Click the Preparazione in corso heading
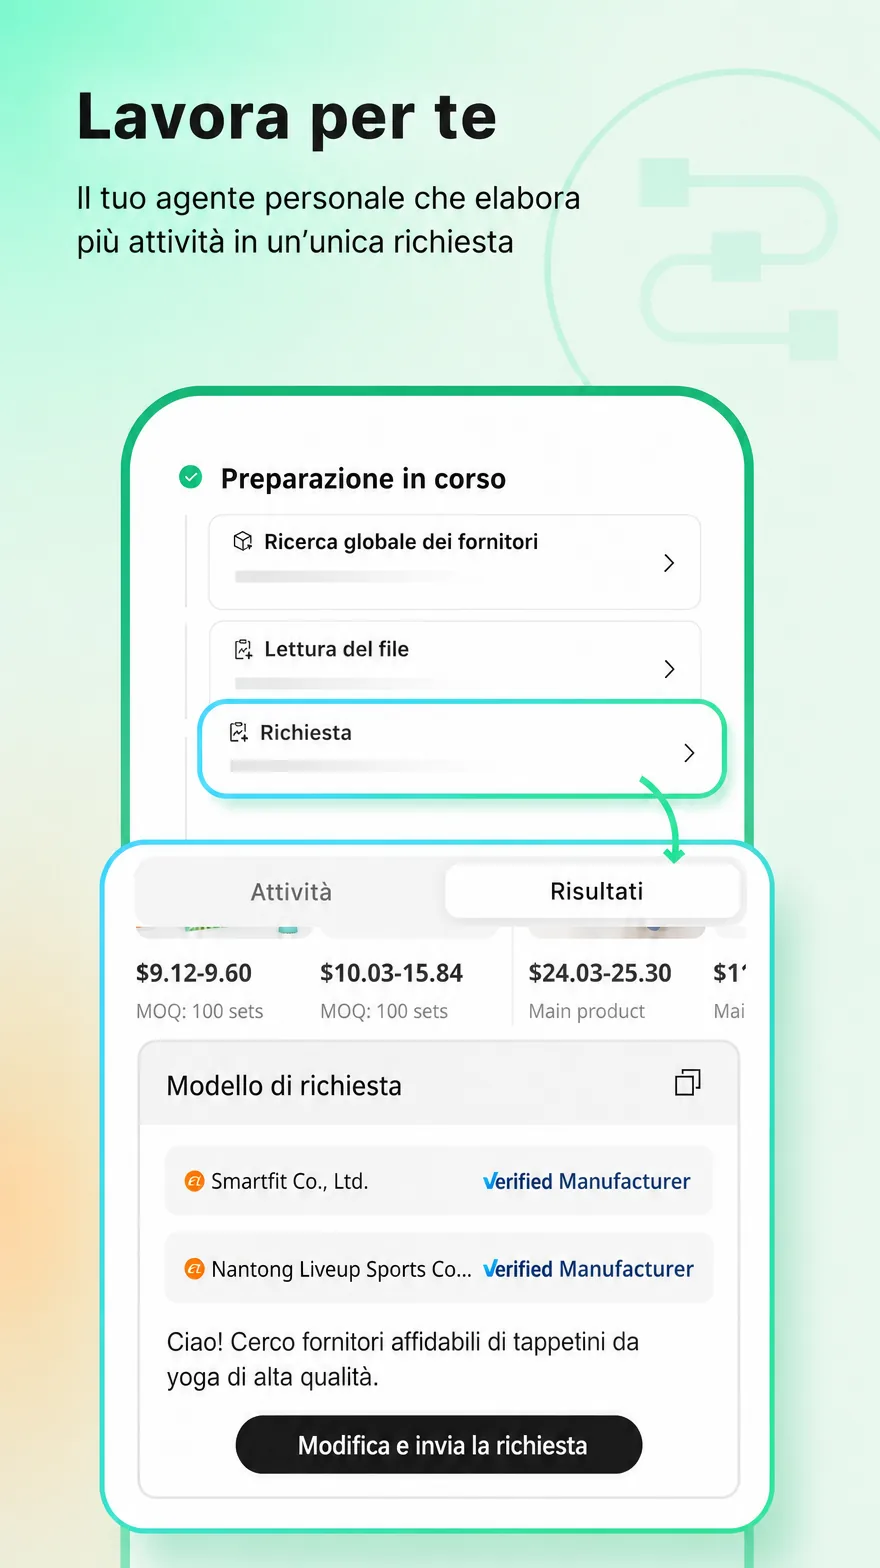The image size is (880, 1568). pos(363,479)
